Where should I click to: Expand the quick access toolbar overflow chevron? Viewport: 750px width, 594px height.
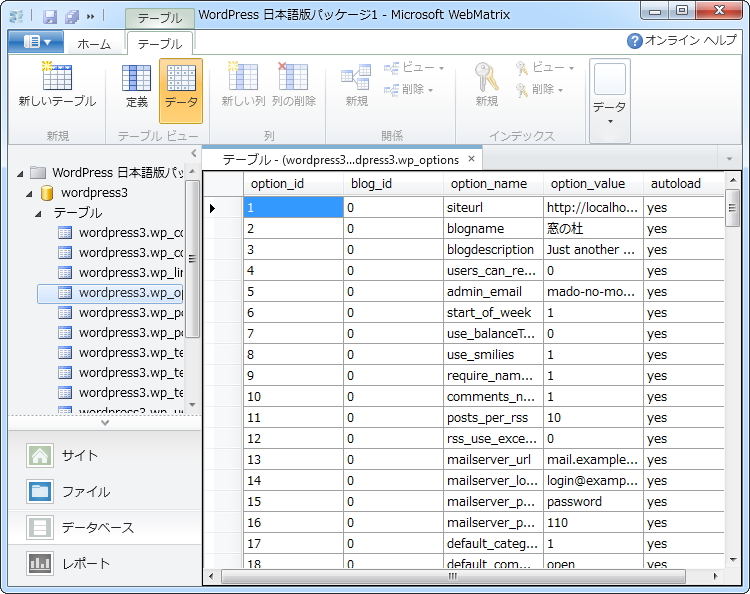click(90, 17)
